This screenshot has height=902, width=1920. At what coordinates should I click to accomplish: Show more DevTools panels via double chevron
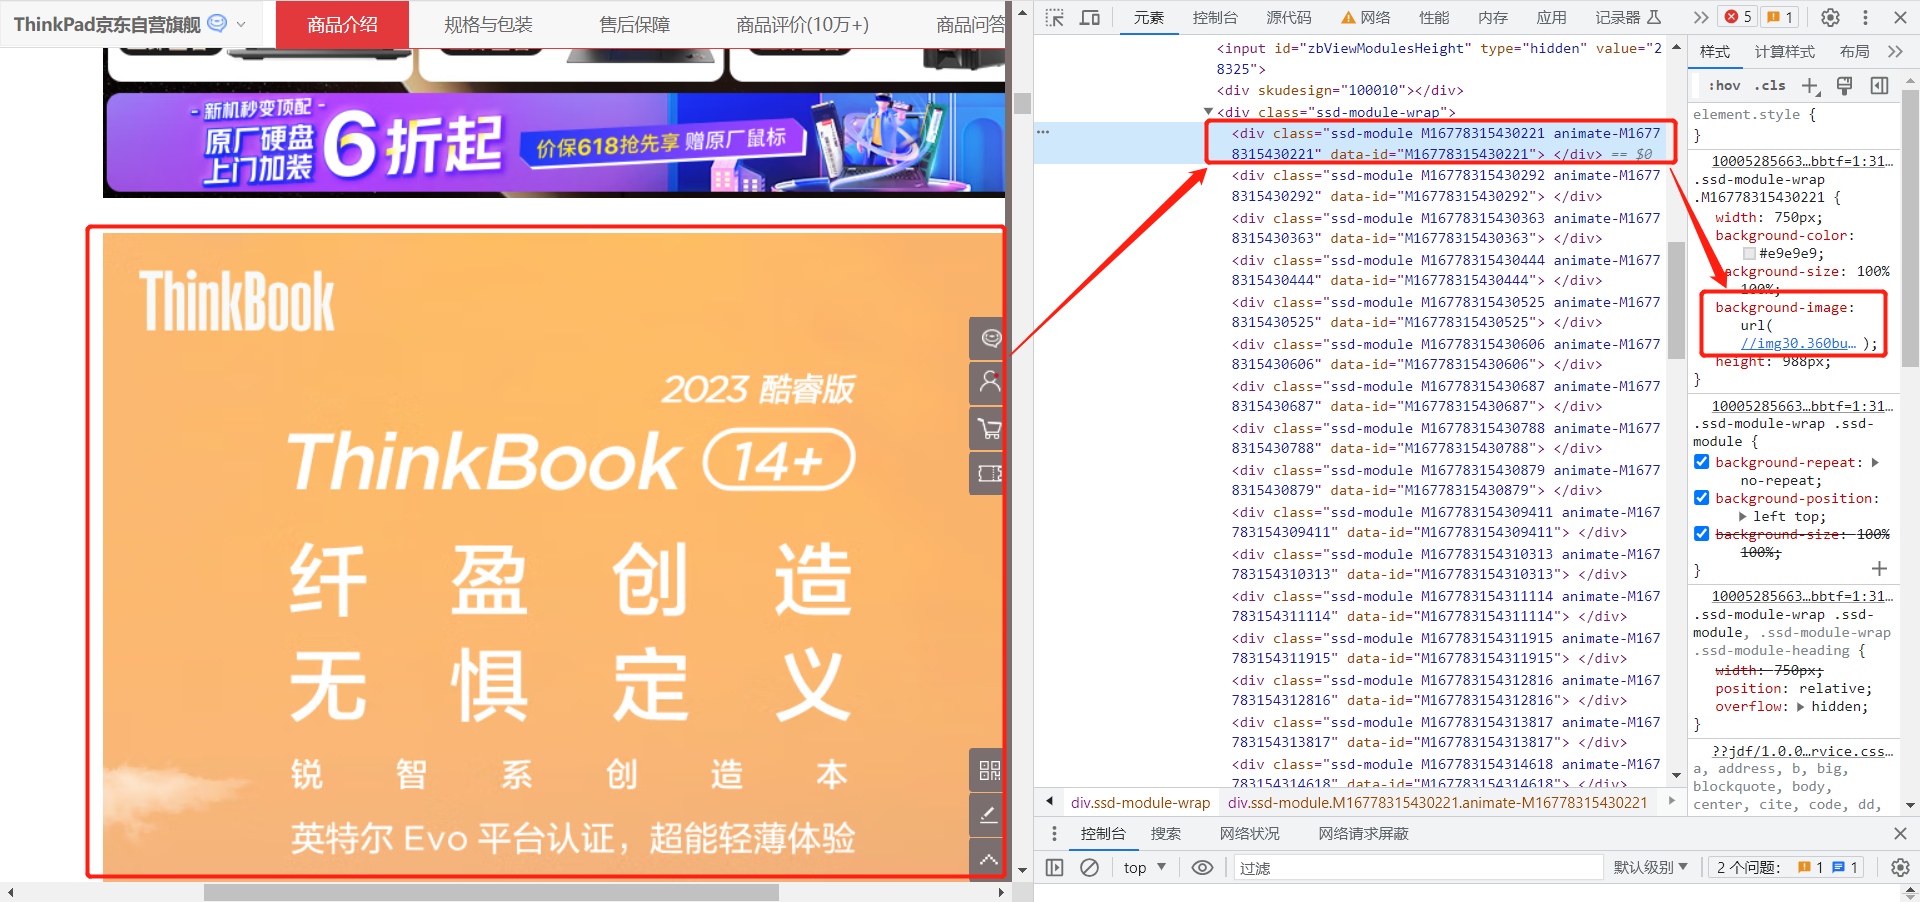(1701, 17)
